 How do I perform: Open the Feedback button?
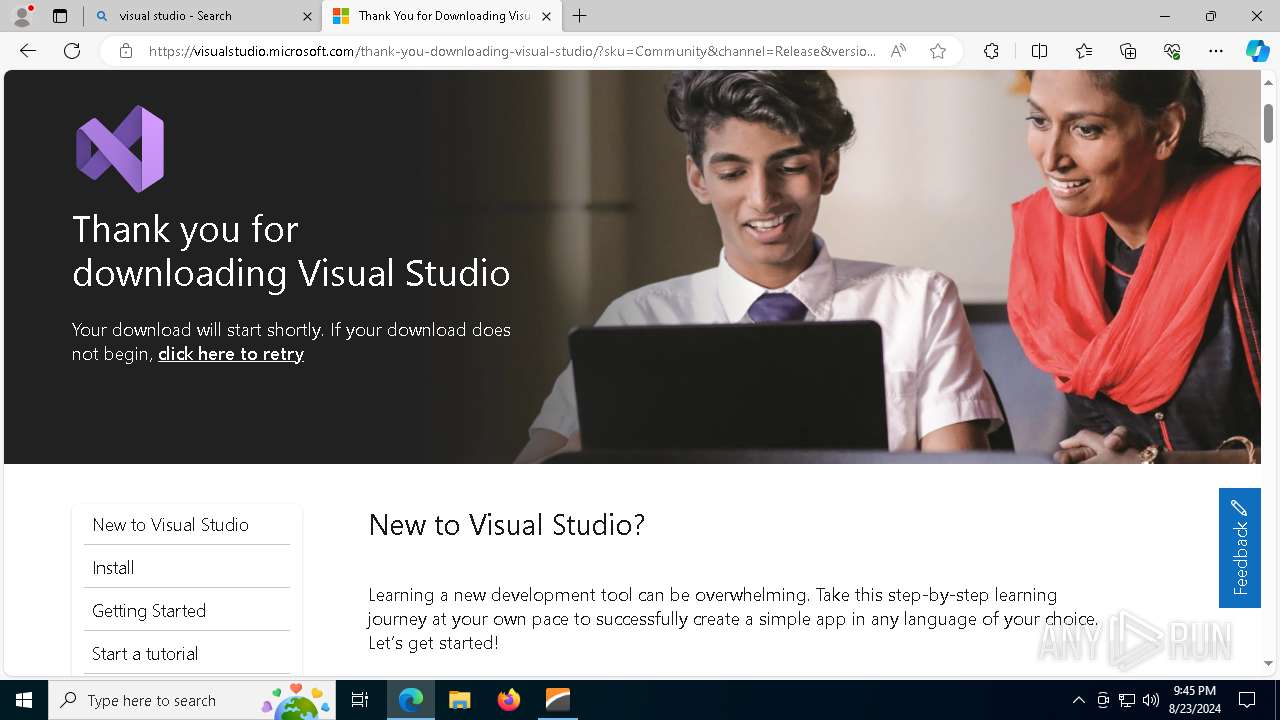click(x=1240, y=548)
